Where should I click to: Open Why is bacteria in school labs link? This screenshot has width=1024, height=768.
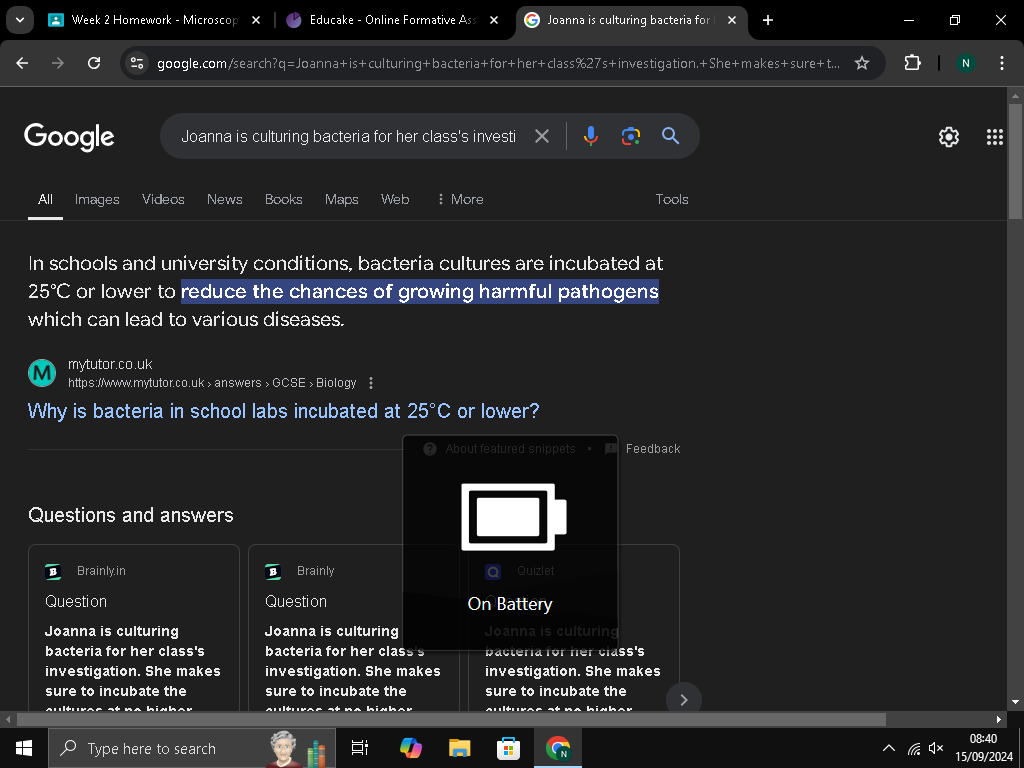[x=283, y=411]
